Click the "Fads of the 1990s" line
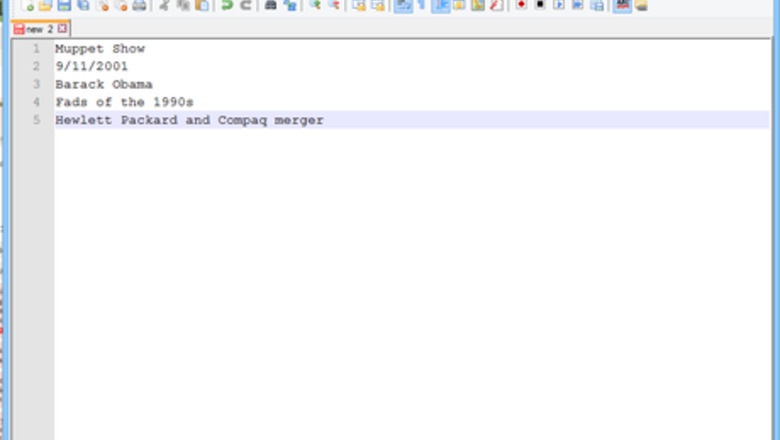 point(124,102)
